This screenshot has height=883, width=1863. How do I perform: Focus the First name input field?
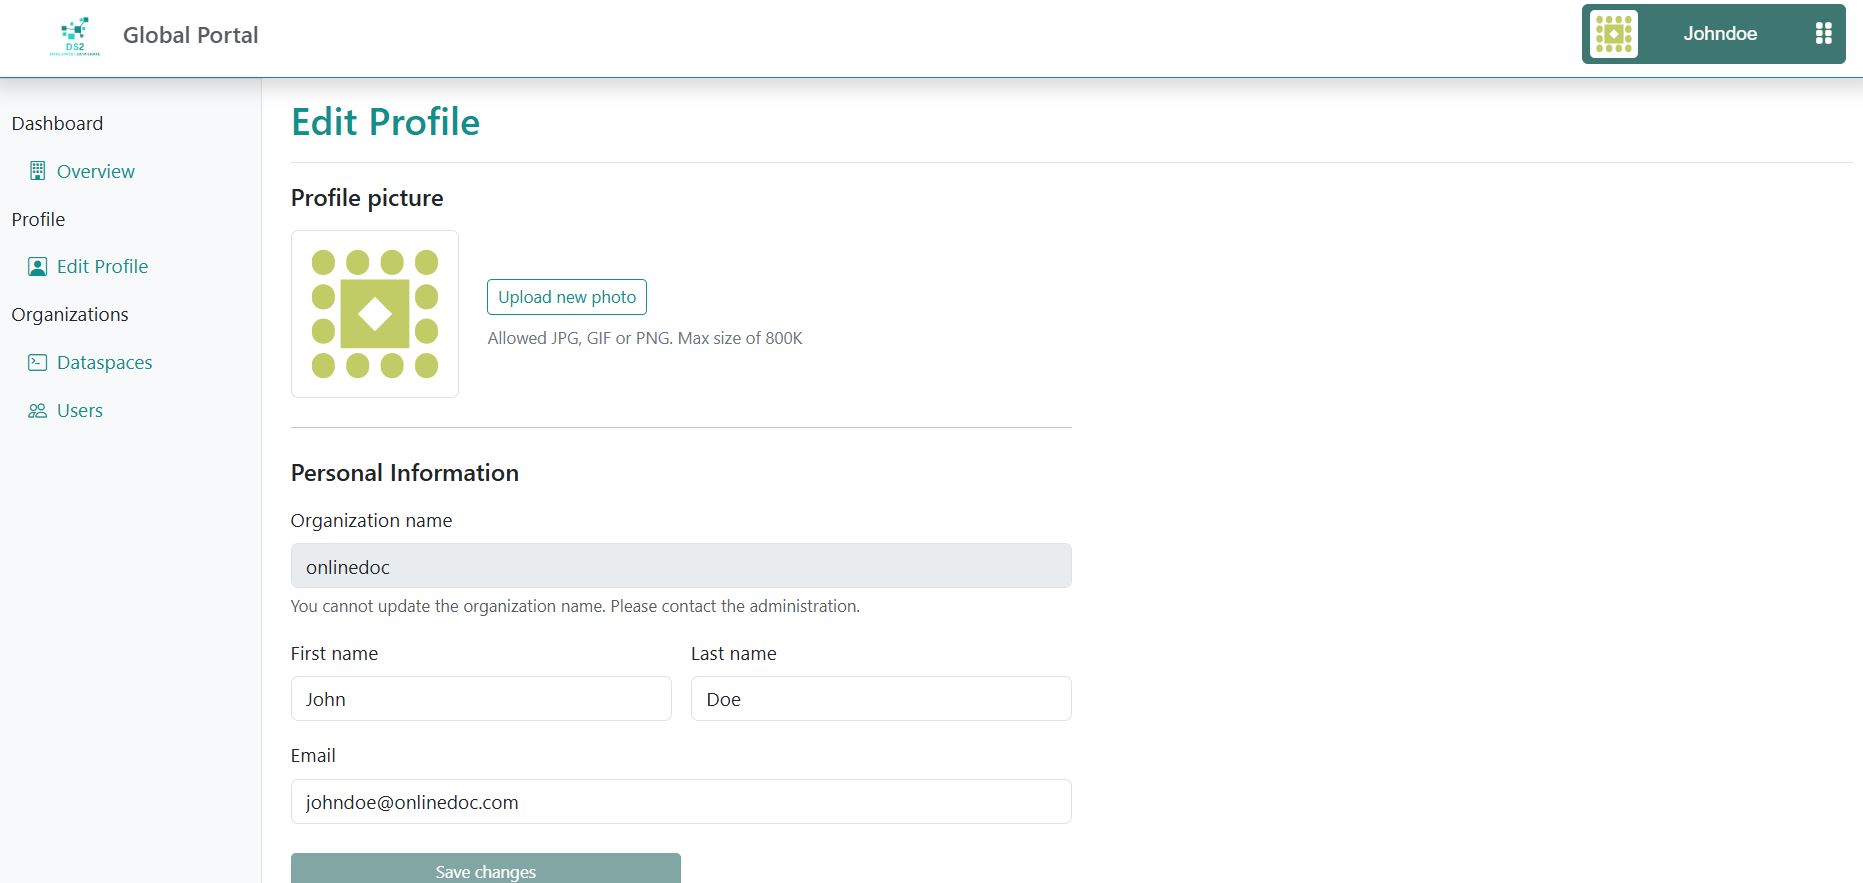pyautogui.click(x=480, y=699)
